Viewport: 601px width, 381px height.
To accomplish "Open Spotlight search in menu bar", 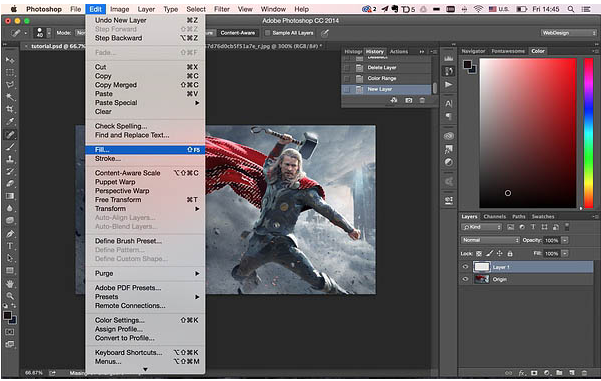I will pos(571,9).
